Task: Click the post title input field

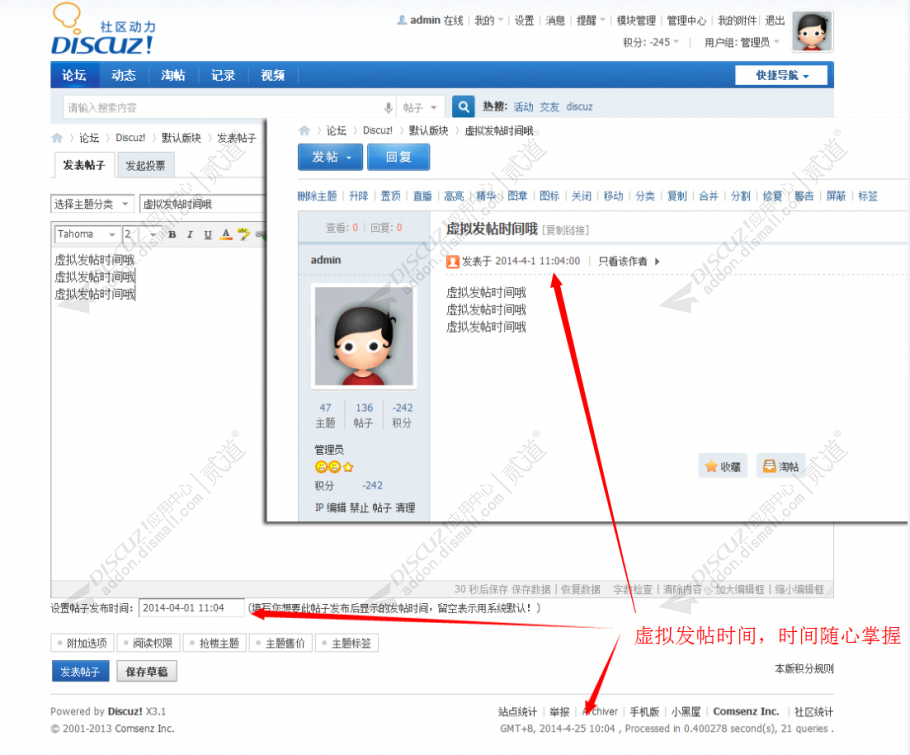Action: [203, 204]
